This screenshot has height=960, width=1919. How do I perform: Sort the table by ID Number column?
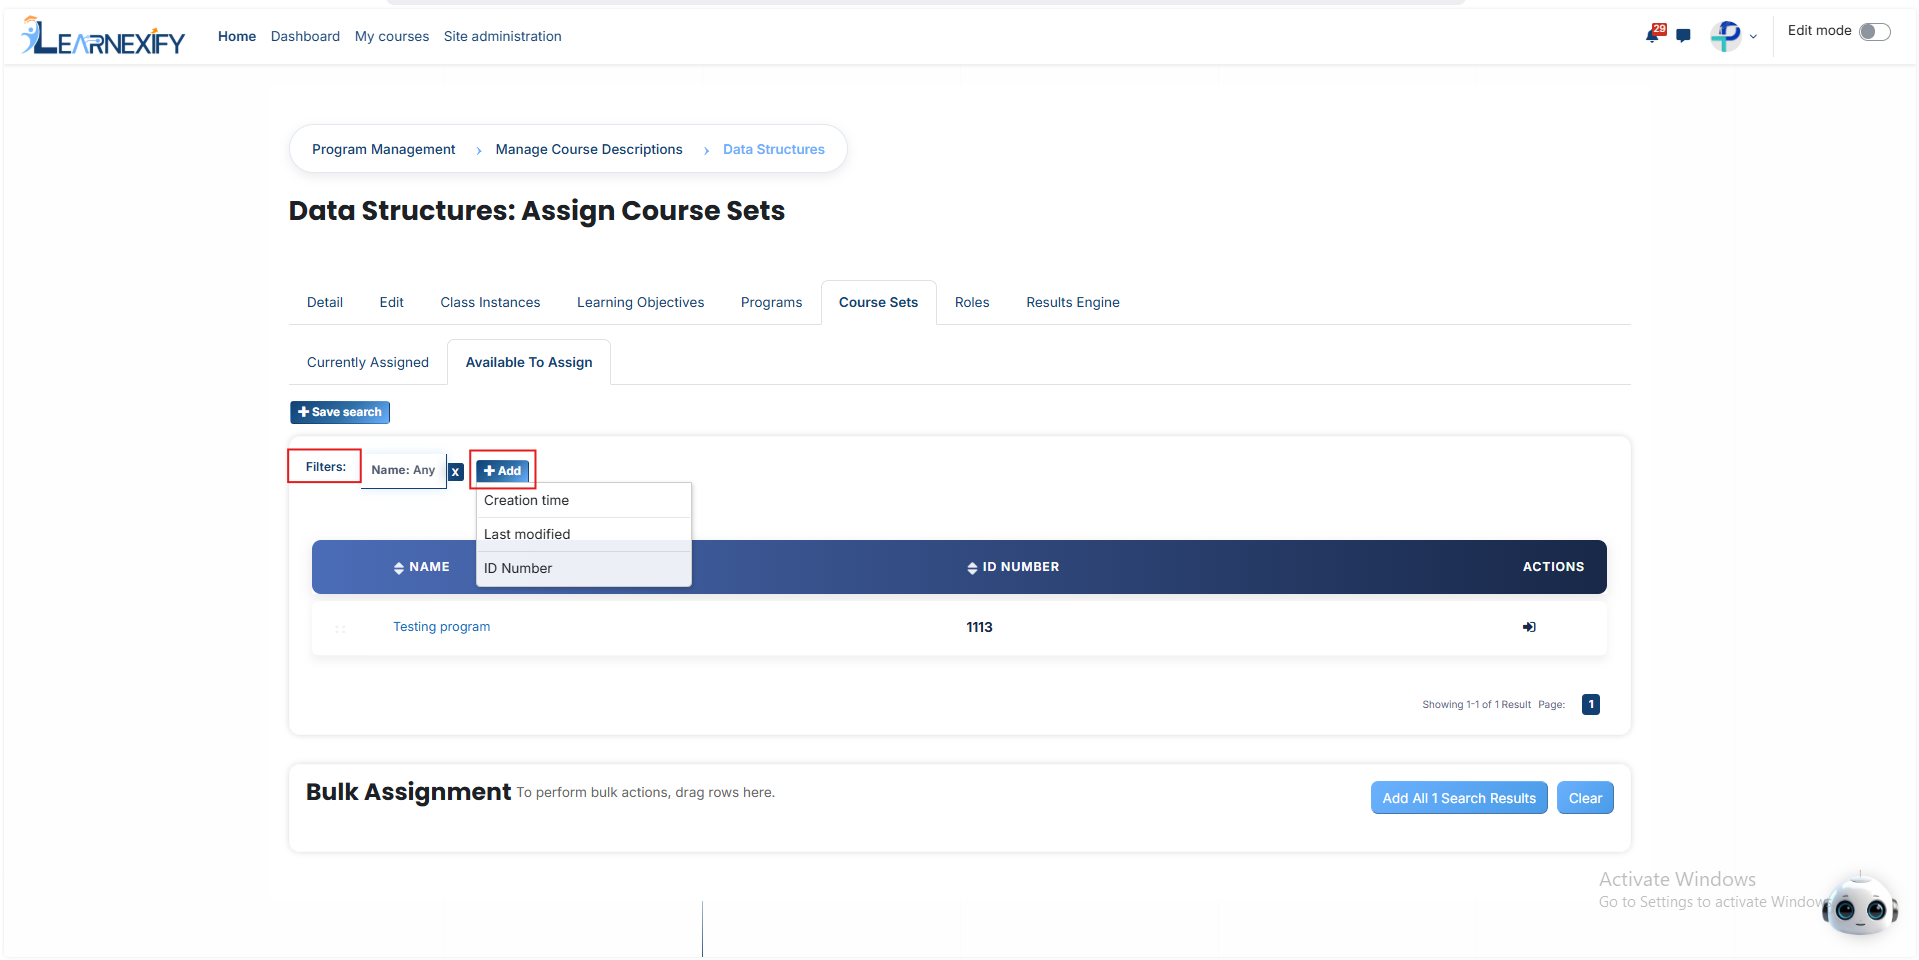coord(1013,567)
